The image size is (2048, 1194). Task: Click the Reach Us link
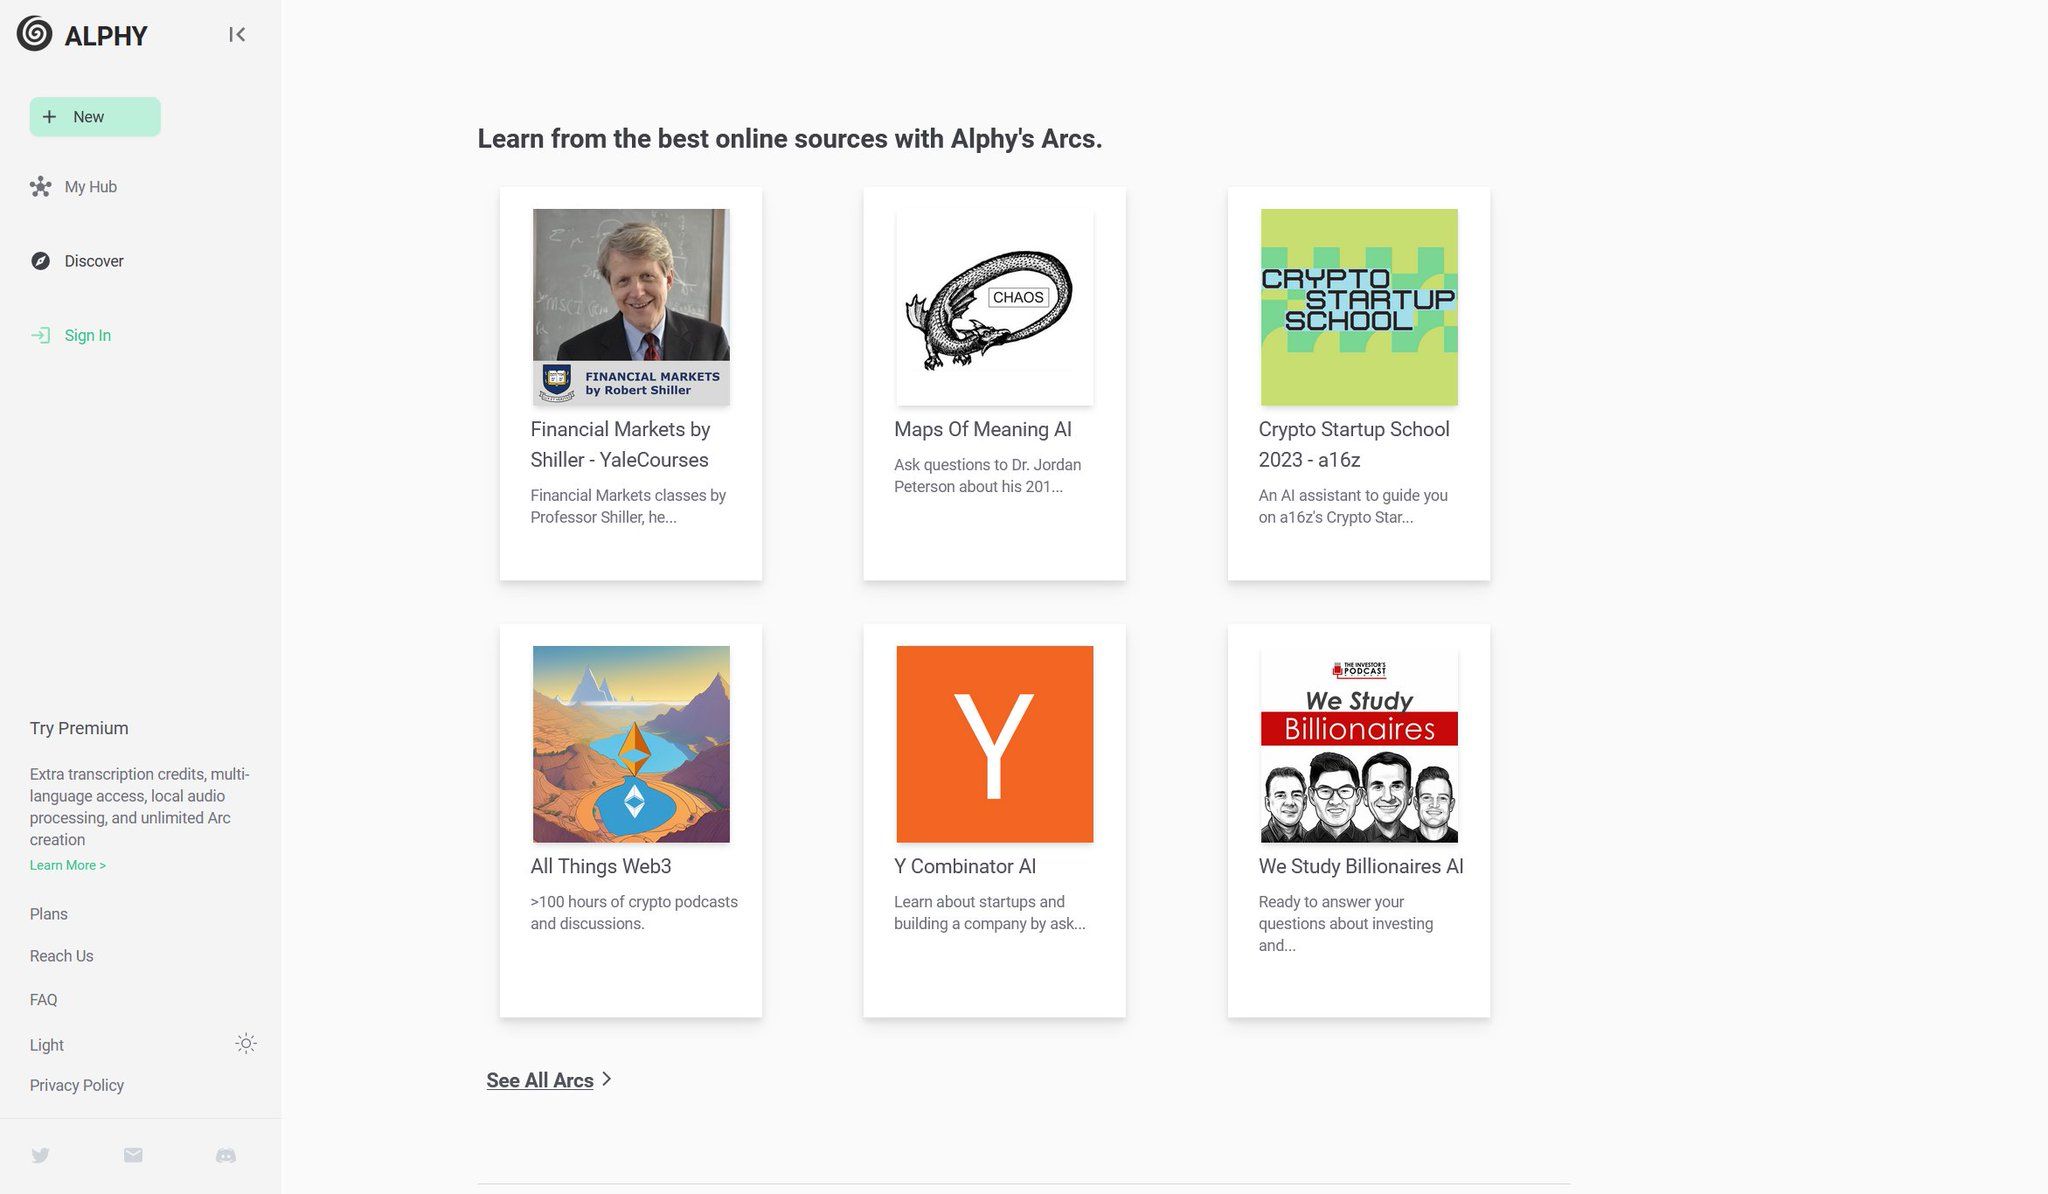pos(61,955)
